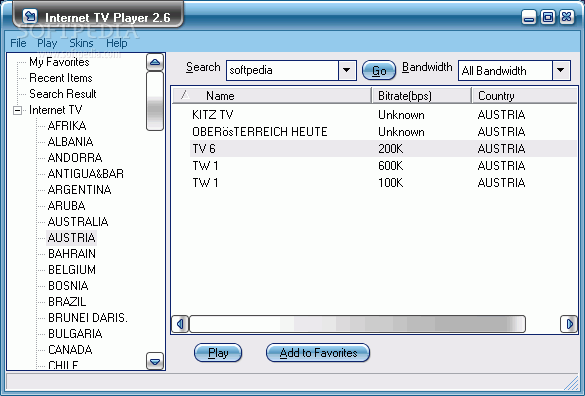This screenshot has height=396, width=585.
Task: Select AUSTRIA in the country tree
Action: point(71,238)
